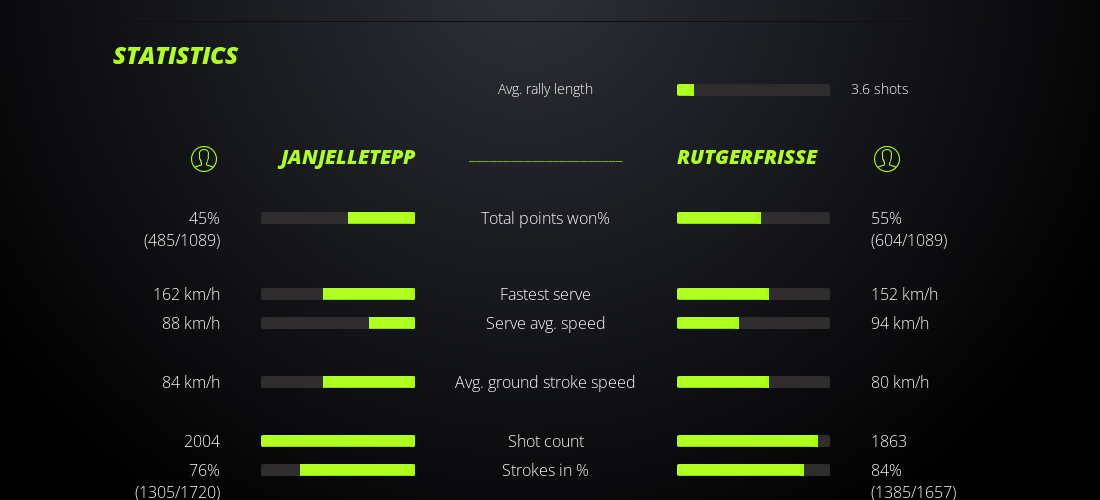Click the 3.6 shots value
Viewport: 1100px width, 500px height.
click(x=879, y=89)
